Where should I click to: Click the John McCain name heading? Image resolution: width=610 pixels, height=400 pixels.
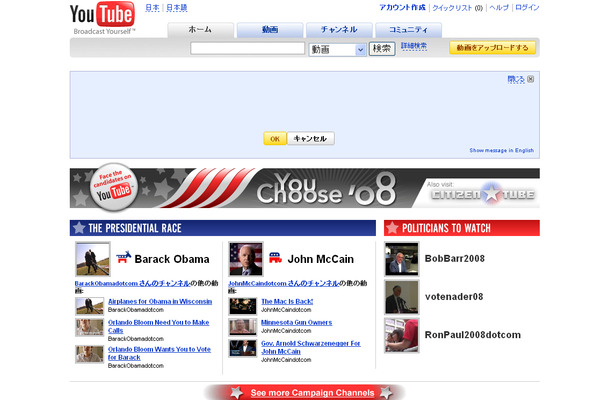(x=321, y=259)
